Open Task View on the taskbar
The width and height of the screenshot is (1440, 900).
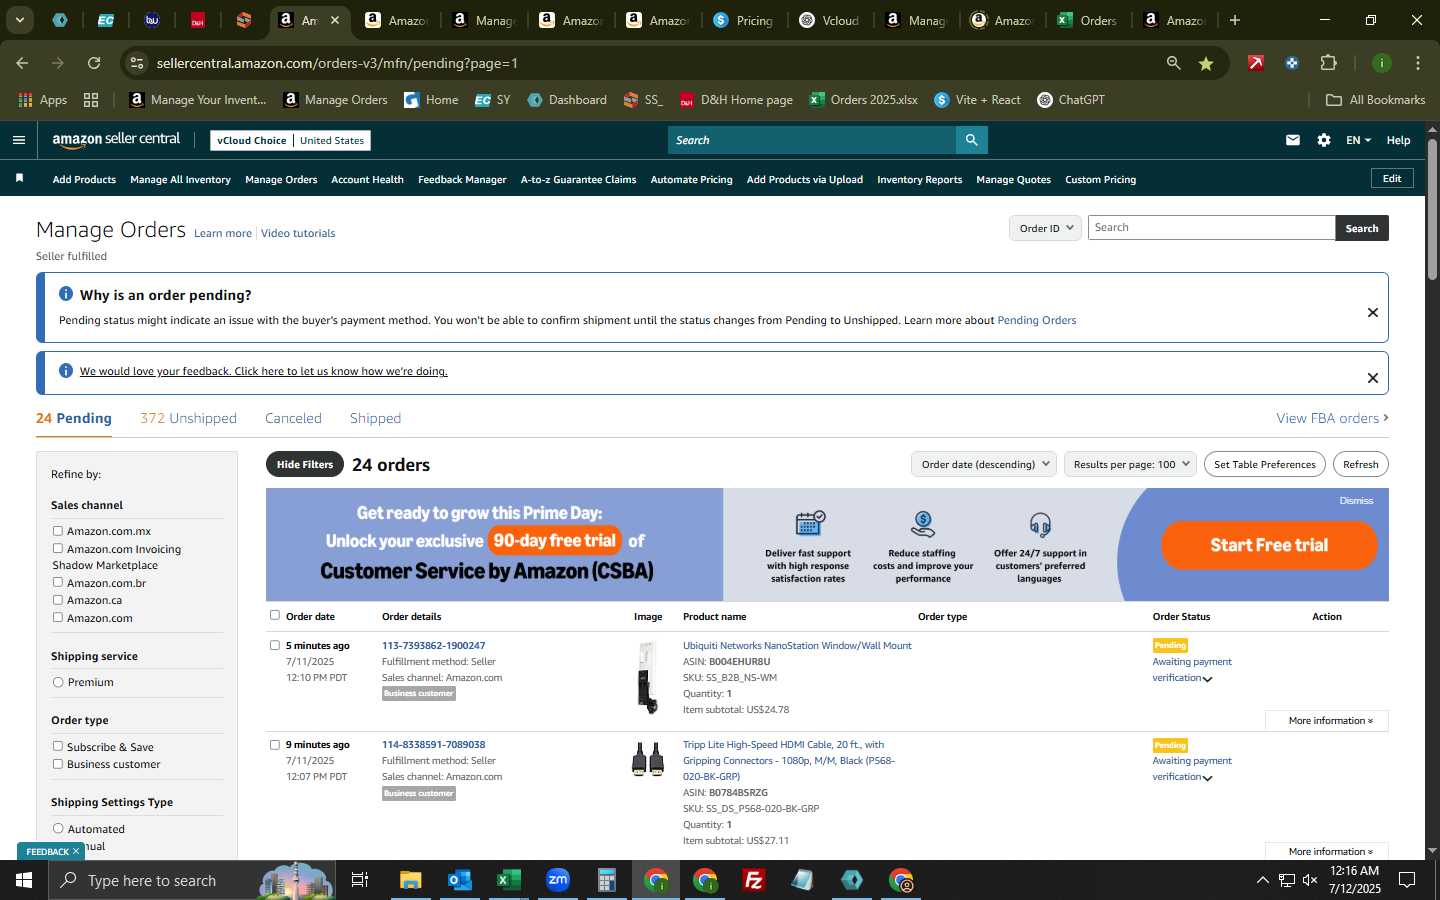point(360,880)
